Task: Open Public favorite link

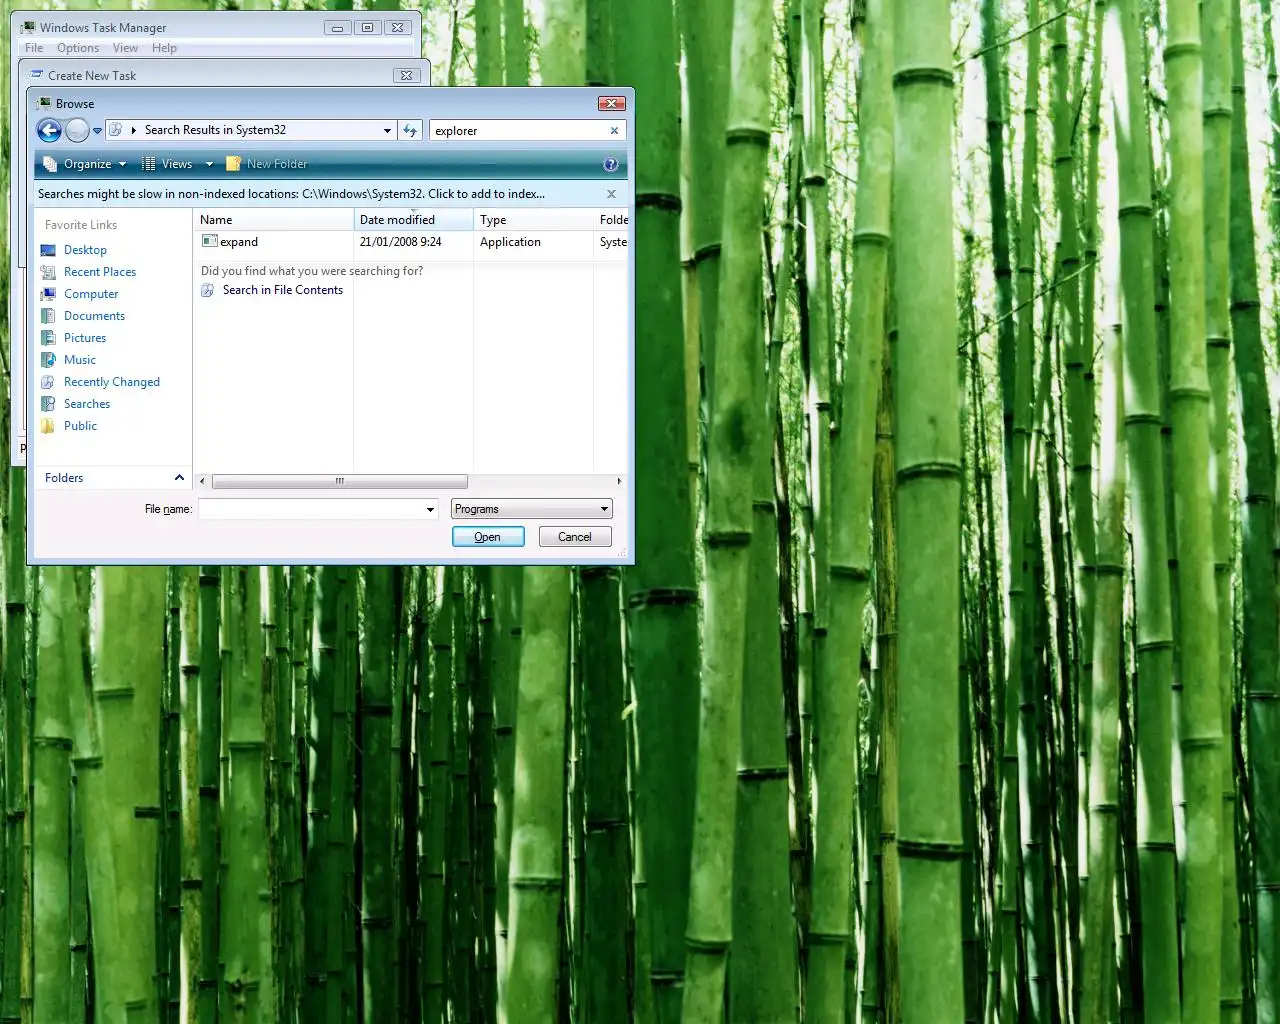Action: coord(81,426)
